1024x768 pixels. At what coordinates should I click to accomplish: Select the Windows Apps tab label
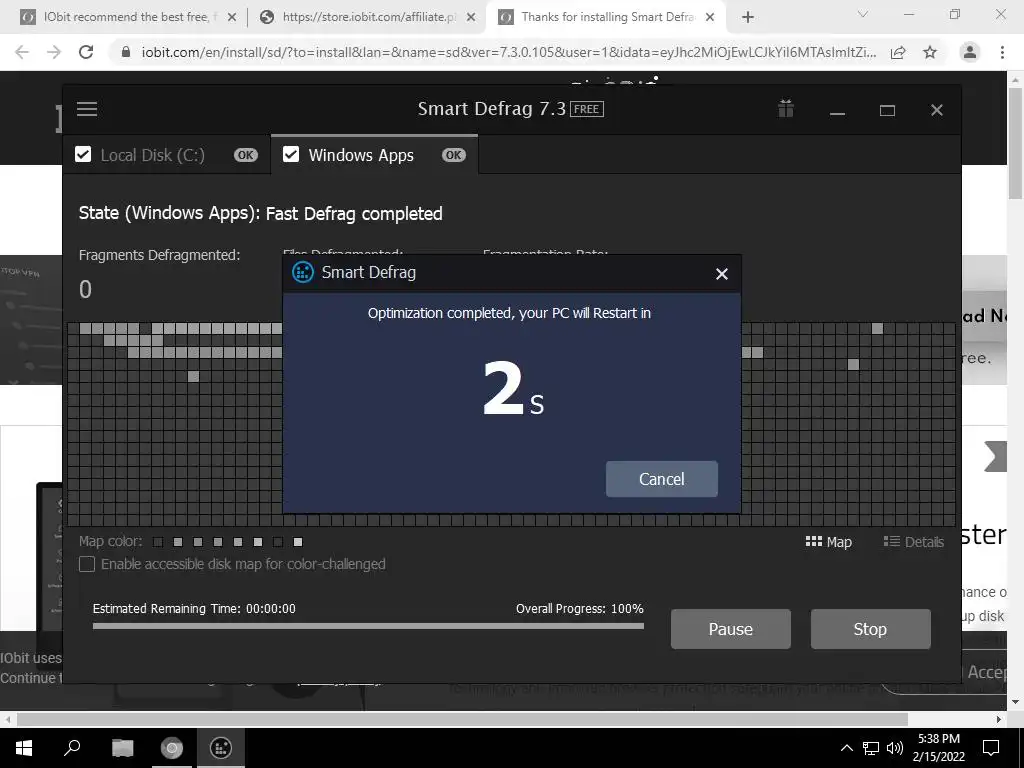361,155
